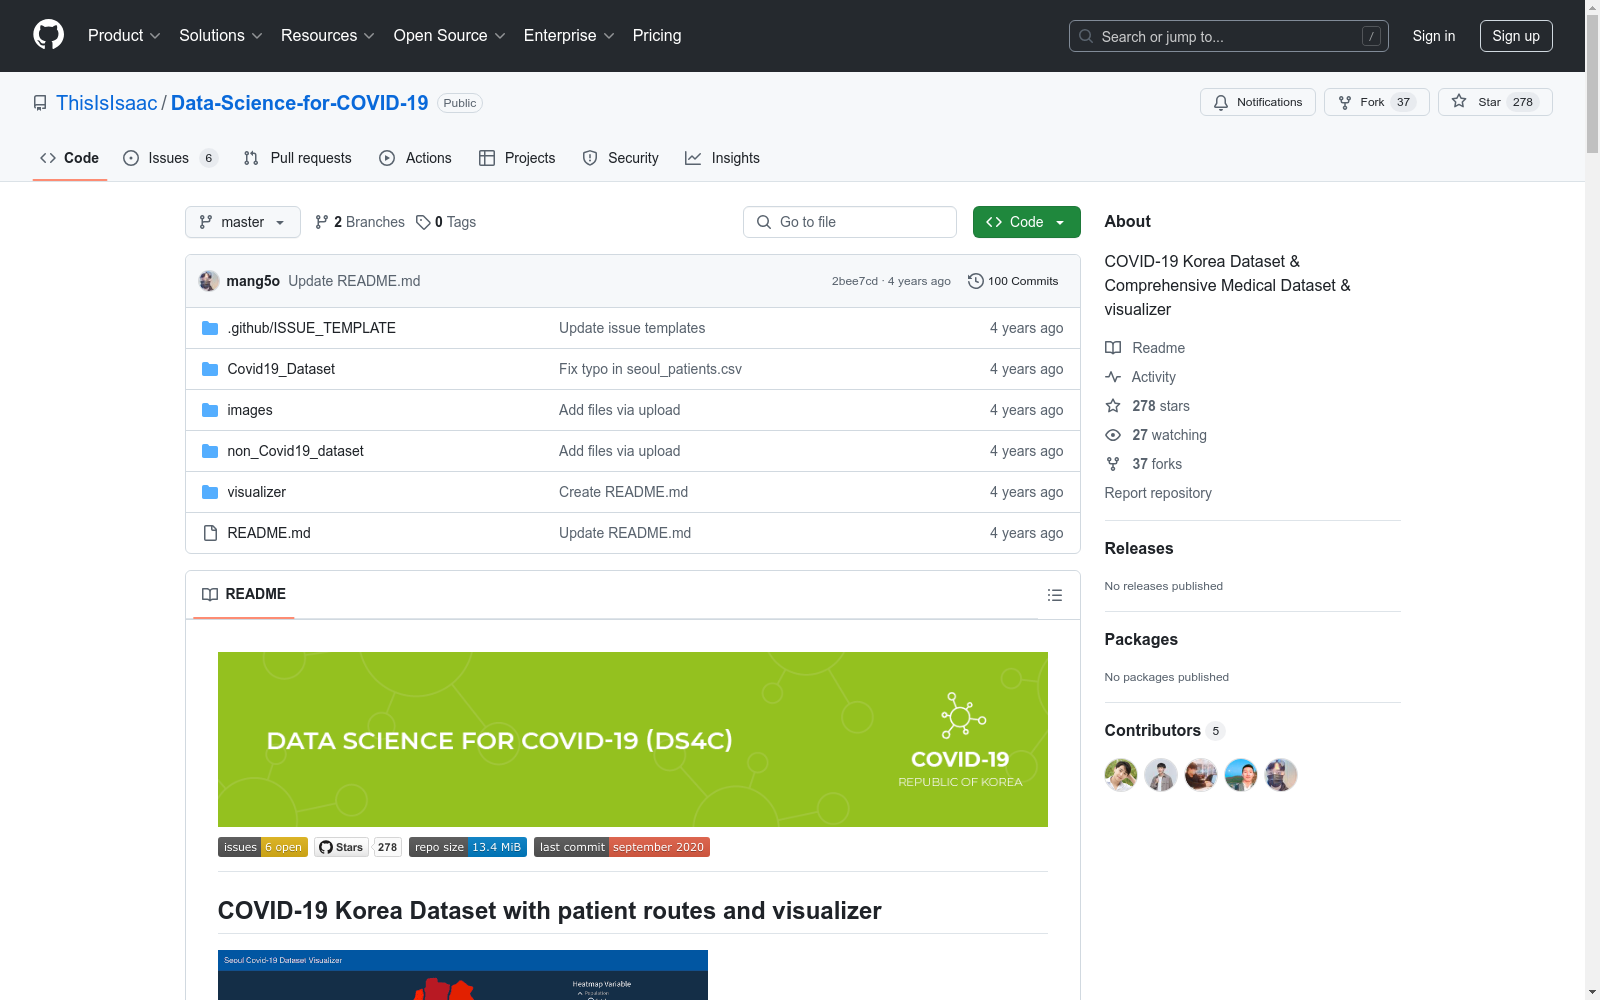The image size is (1600, 1000).
Task: Click the Sign in link
Action: [1433, 36]
